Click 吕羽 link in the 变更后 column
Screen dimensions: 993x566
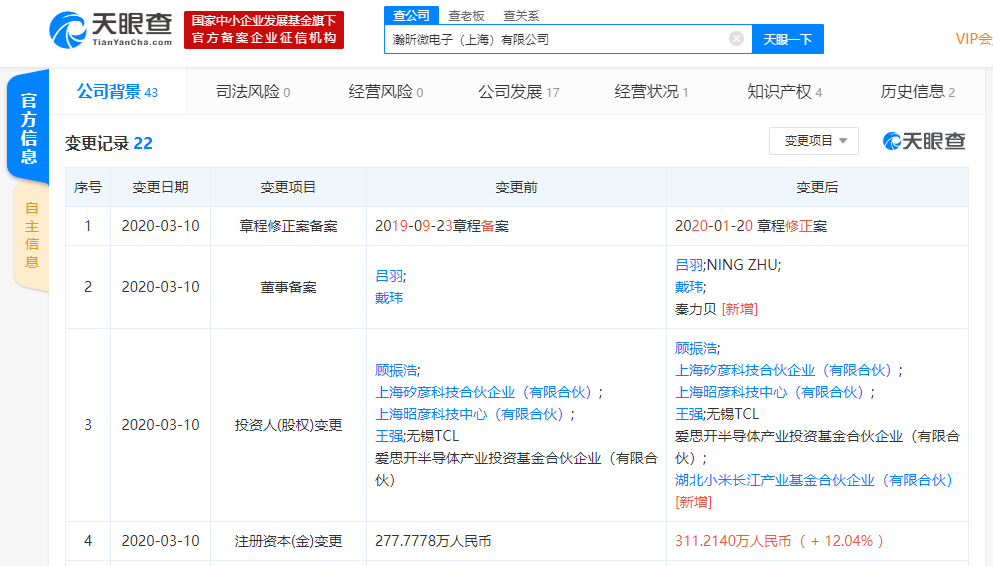[689, 265]
